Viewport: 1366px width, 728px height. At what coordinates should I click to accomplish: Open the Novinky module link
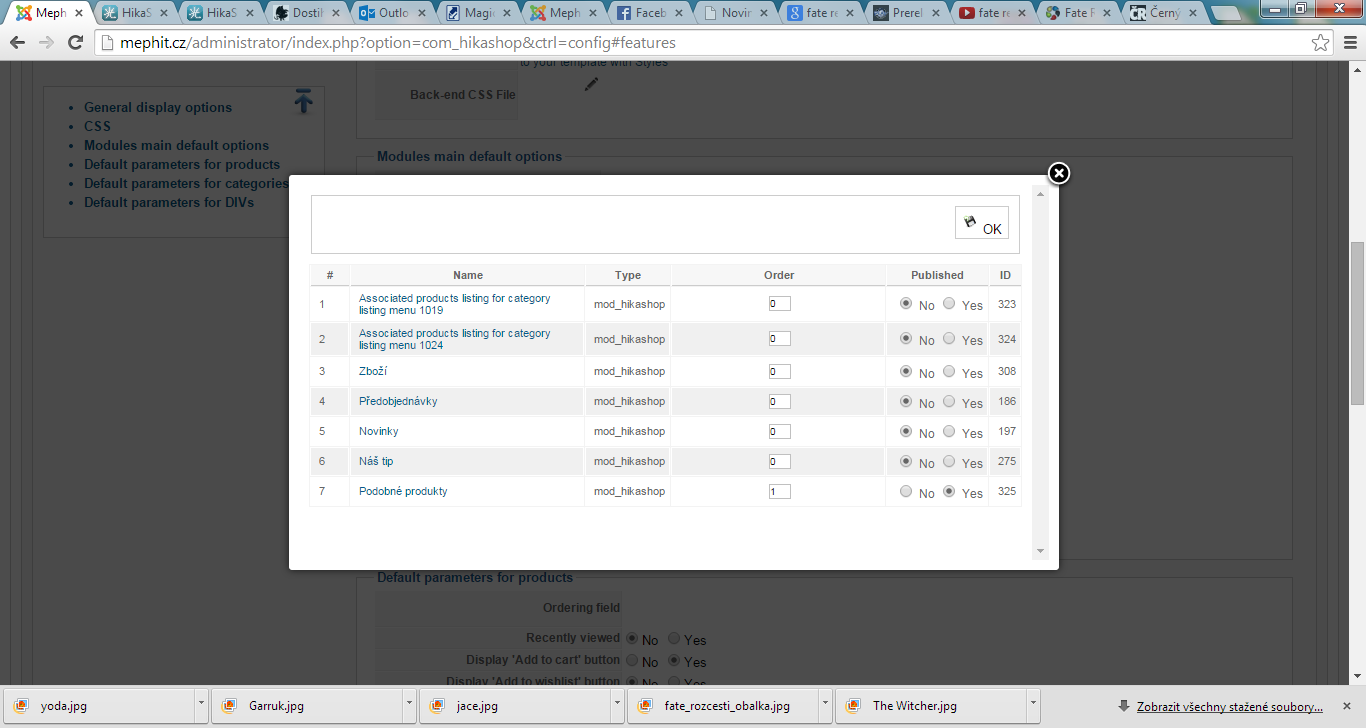tap(379, 431)
